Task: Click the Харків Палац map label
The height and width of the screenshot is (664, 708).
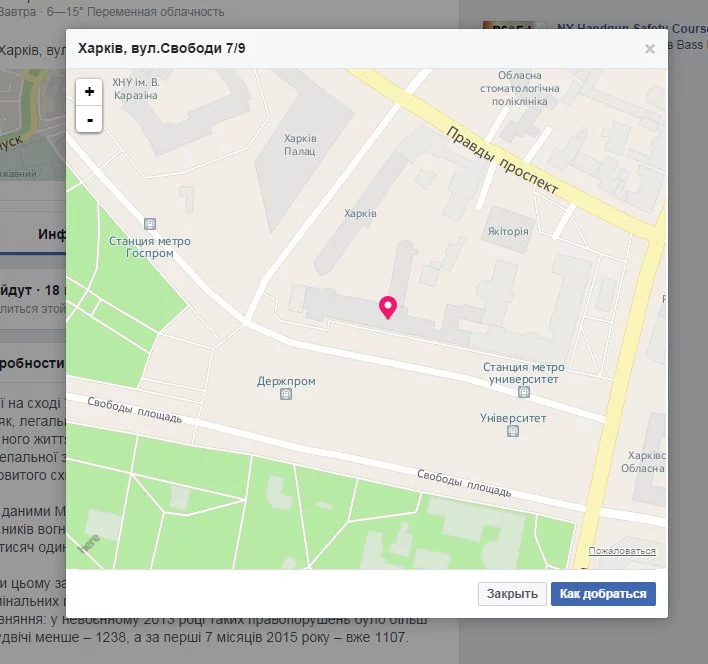Action: [x=300, y=145]
